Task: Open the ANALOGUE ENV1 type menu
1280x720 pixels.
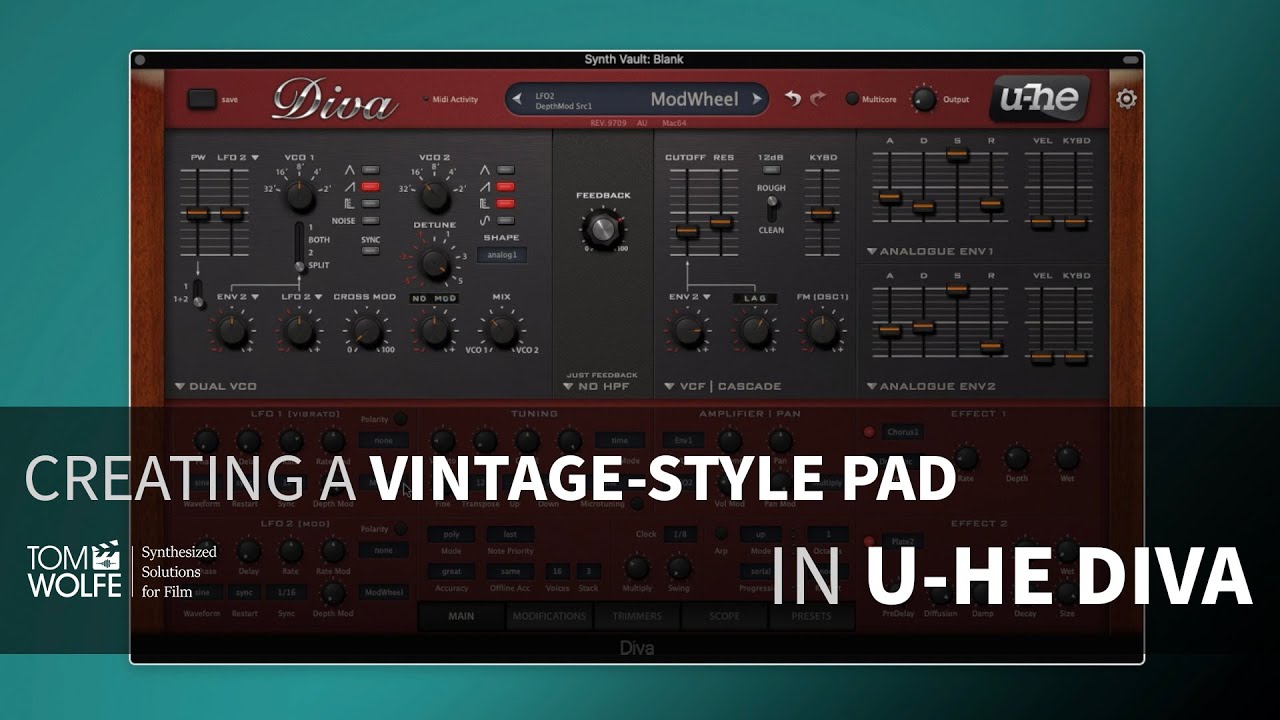Action: (931, 252)
